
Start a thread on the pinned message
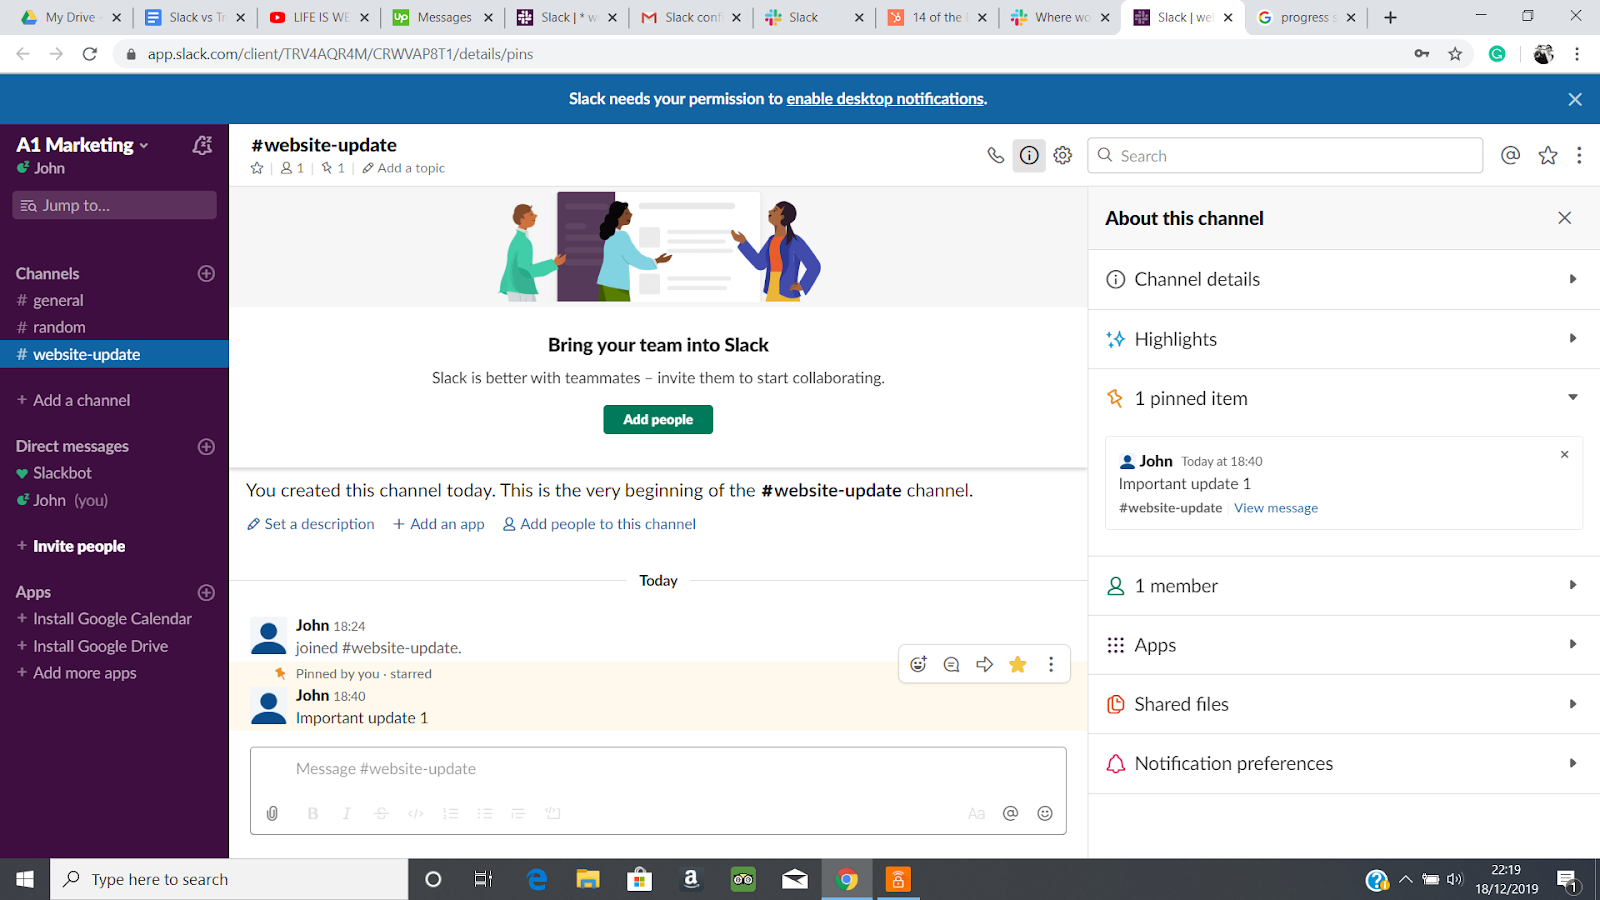pos(951,664)
